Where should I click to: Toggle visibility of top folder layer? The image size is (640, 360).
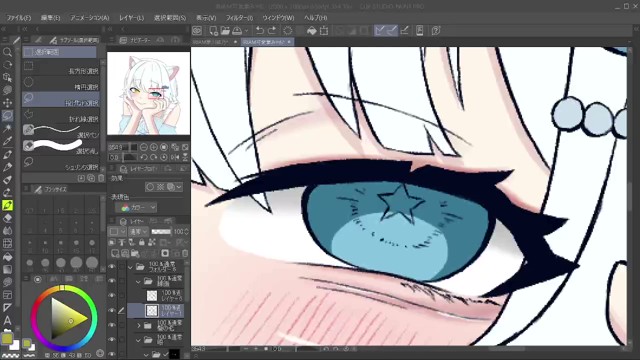click(112, 267)
